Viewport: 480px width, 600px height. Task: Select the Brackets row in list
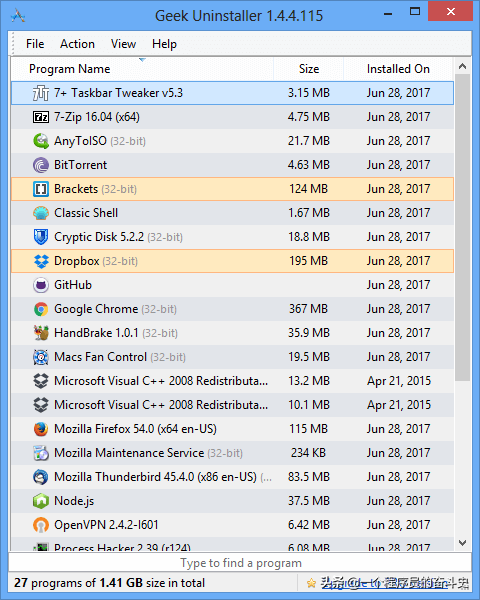tap(232, 189)
